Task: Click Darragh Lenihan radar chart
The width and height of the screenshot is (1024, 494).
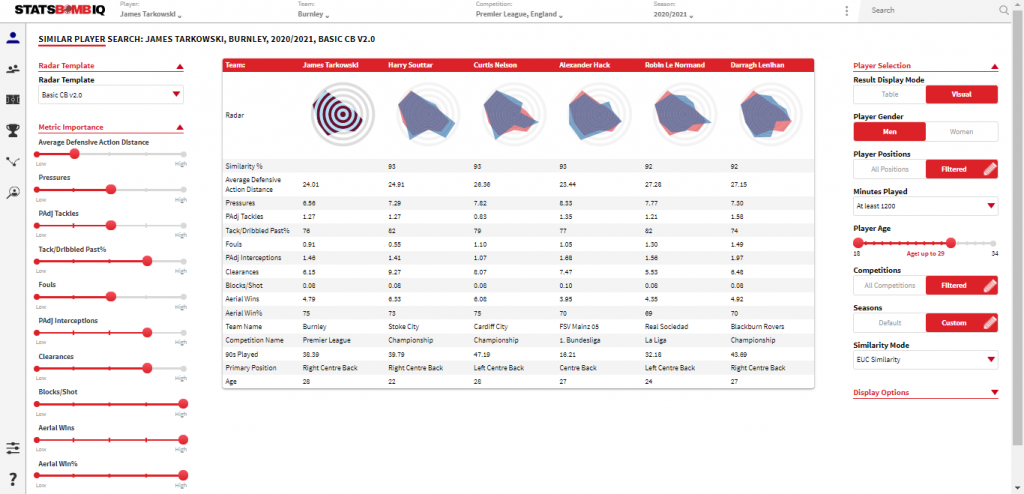Action: tap(771, 115)
